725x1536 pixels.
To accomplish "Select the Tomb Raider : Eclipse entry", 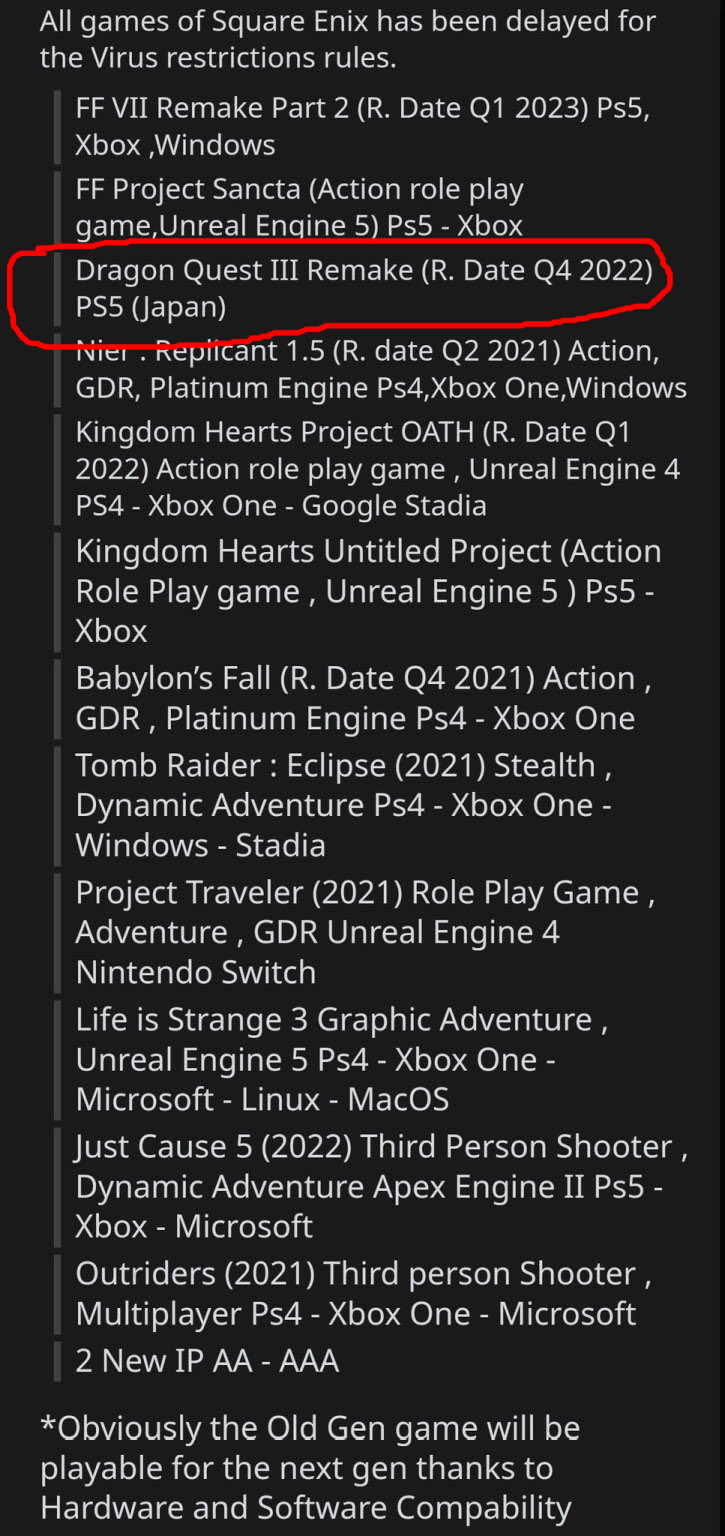I will pyautogui.click(x=345, y=805).
